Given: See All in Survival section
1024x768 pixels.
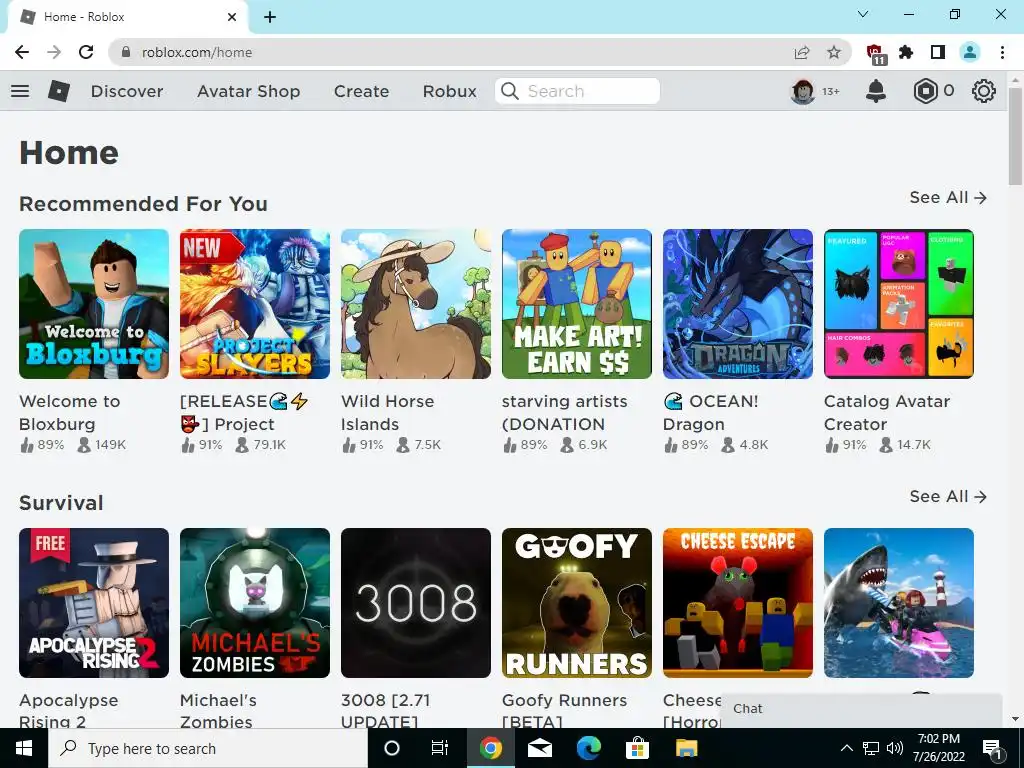Looking at the screenshot, I should coord(948,496).
